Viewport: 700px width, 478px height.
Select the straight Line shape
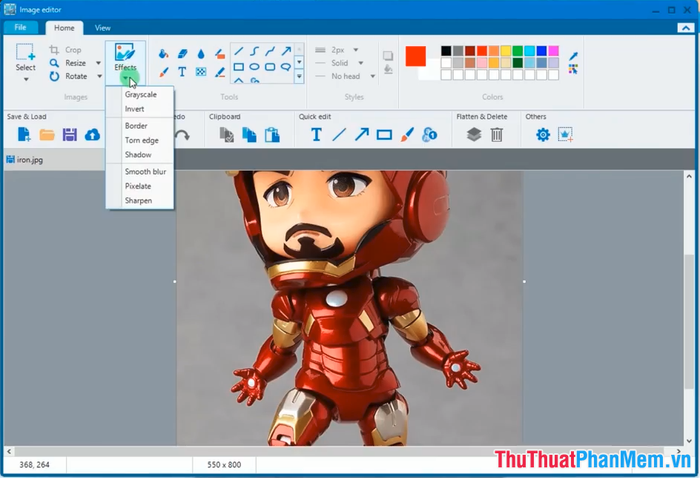[239, 51]
